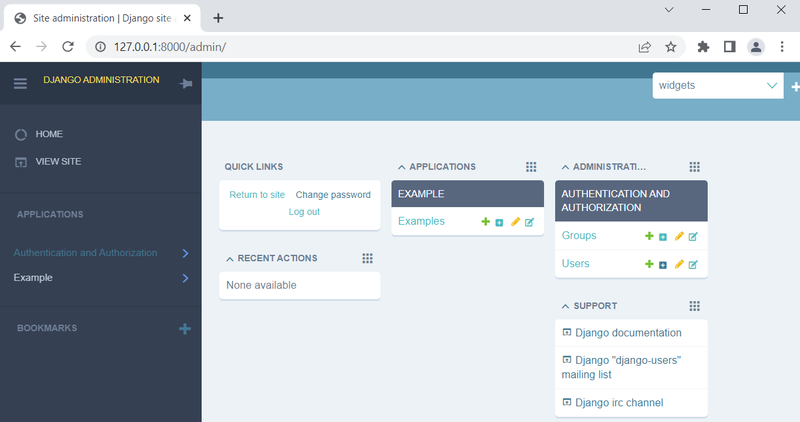This screenshot has height=422, width=800.
Task: Collapse the Administration module
Action: (565, 167)
